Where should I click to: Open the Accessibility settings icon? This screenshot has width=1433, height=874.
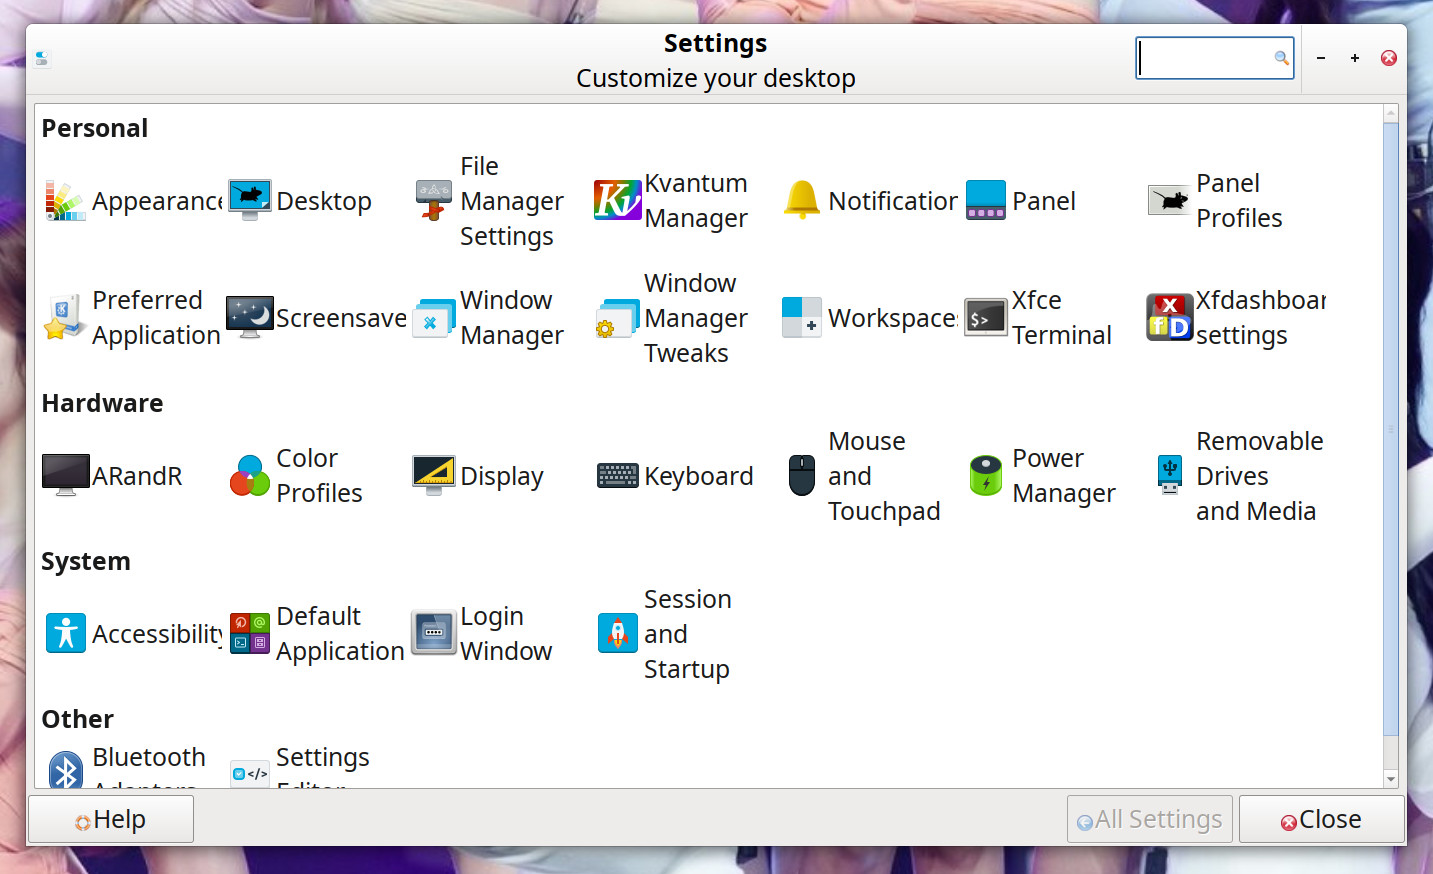point(65,634)
